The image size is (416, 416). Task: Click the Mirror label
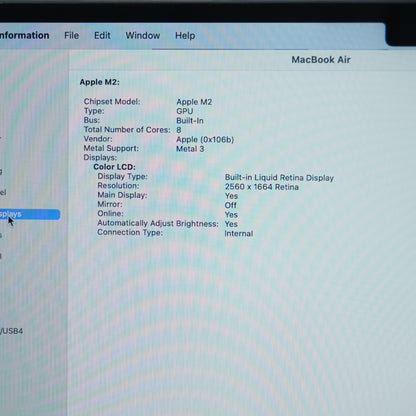click(110, 204)
